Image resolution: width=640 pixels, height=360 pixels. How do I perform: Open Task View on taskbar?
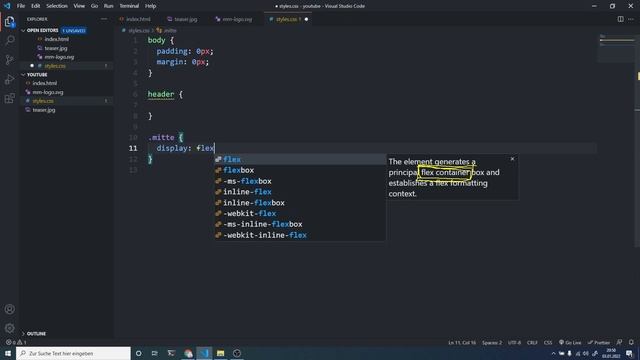point(155,353)
